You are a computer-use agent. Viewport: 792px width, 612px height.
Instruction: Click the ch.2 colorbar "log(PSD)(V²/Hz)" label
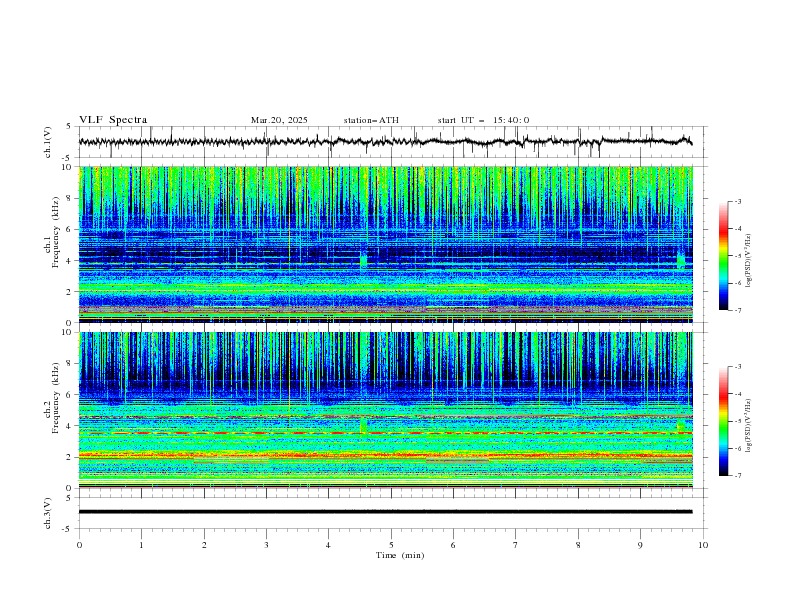coord(748,426)
